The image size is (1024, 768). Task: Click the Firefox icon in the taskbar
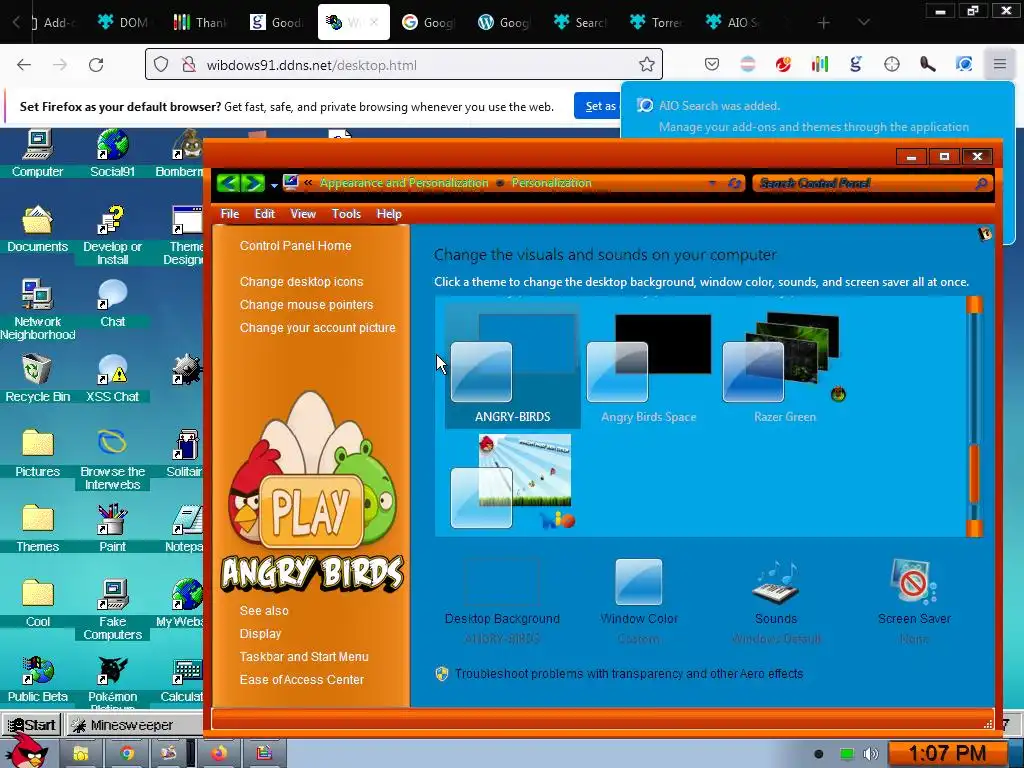click(219, 754)
